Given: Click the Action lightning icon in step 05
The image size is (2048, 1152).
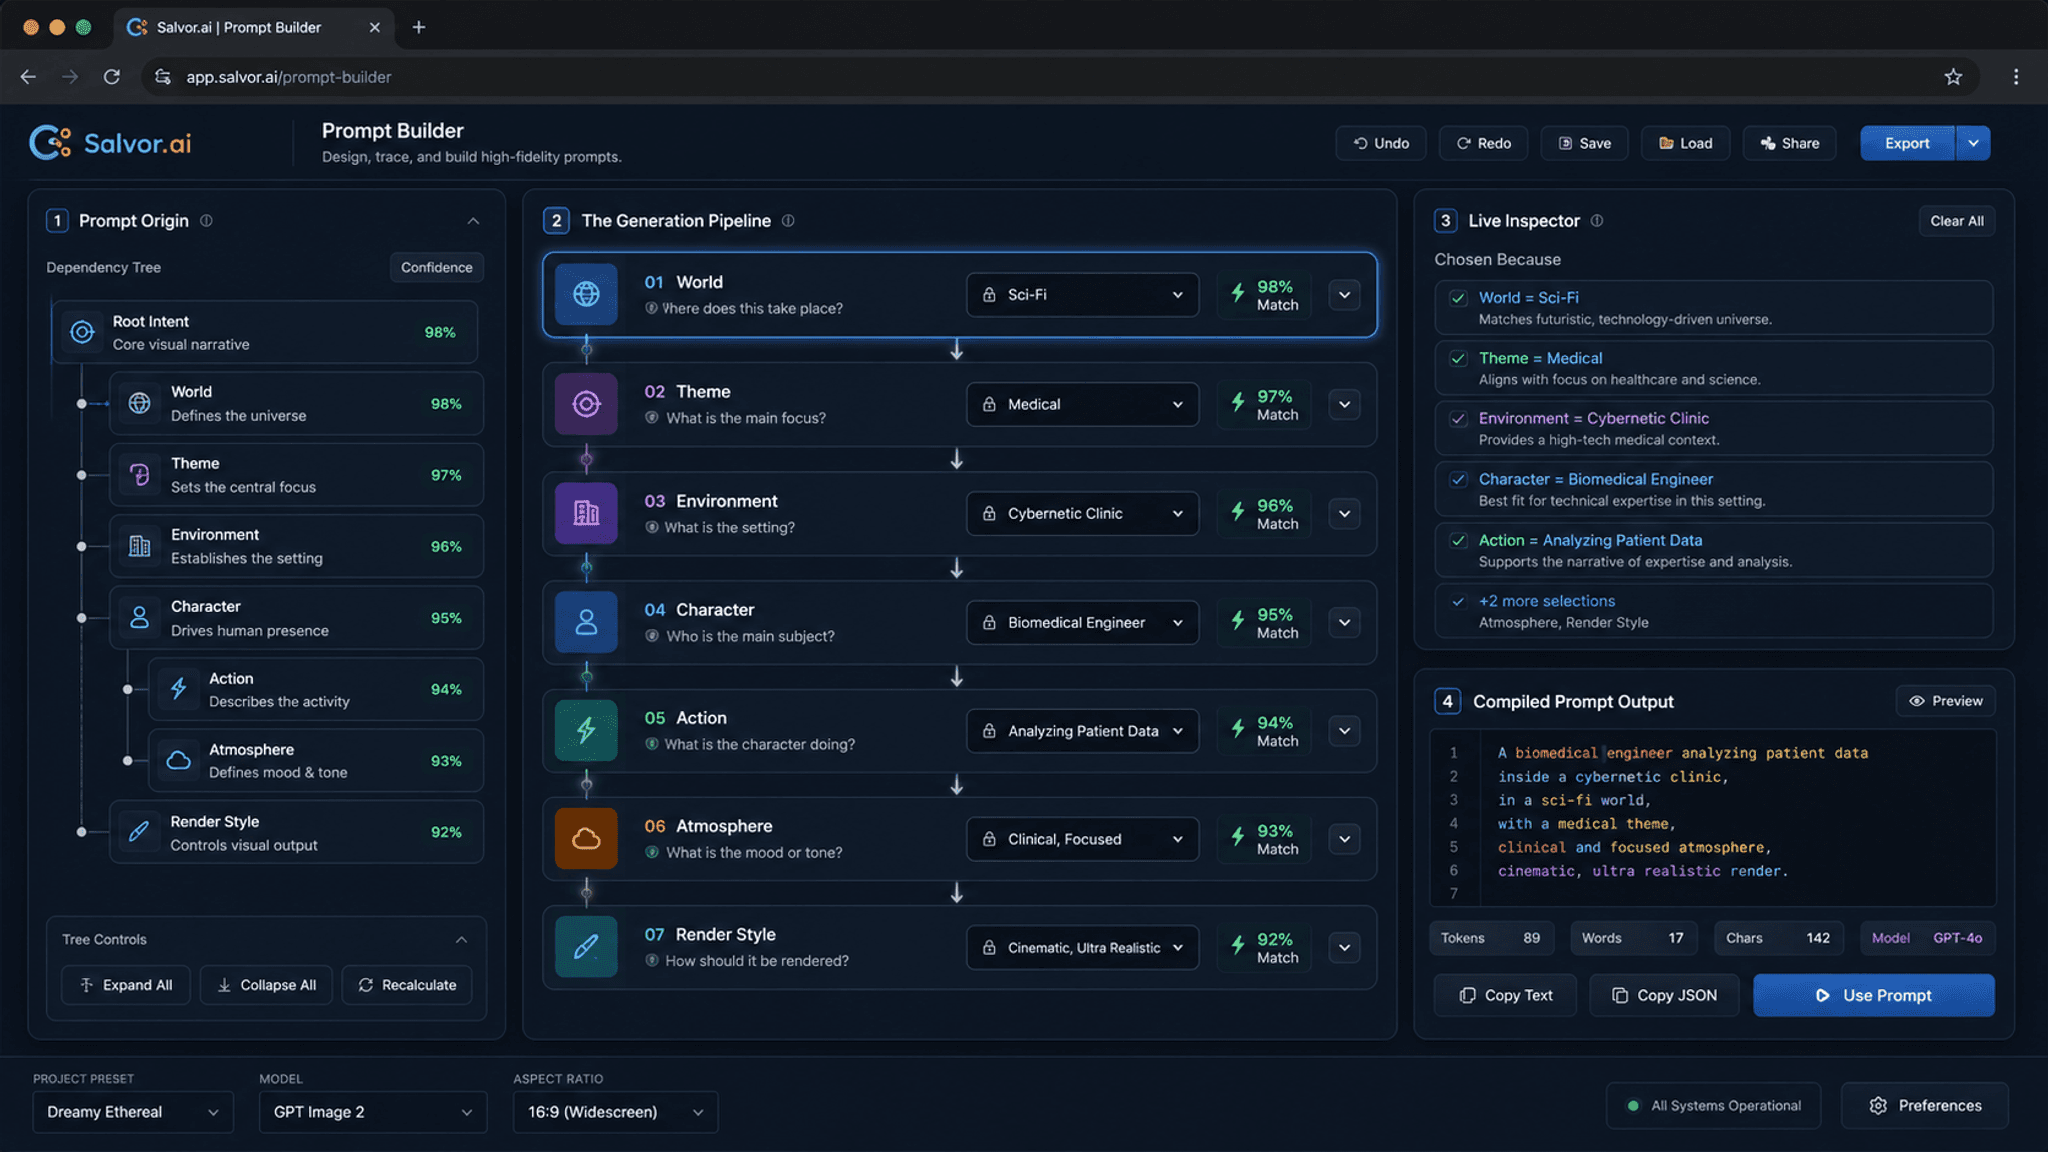Looking at the screenshot, I should [586, 730].
